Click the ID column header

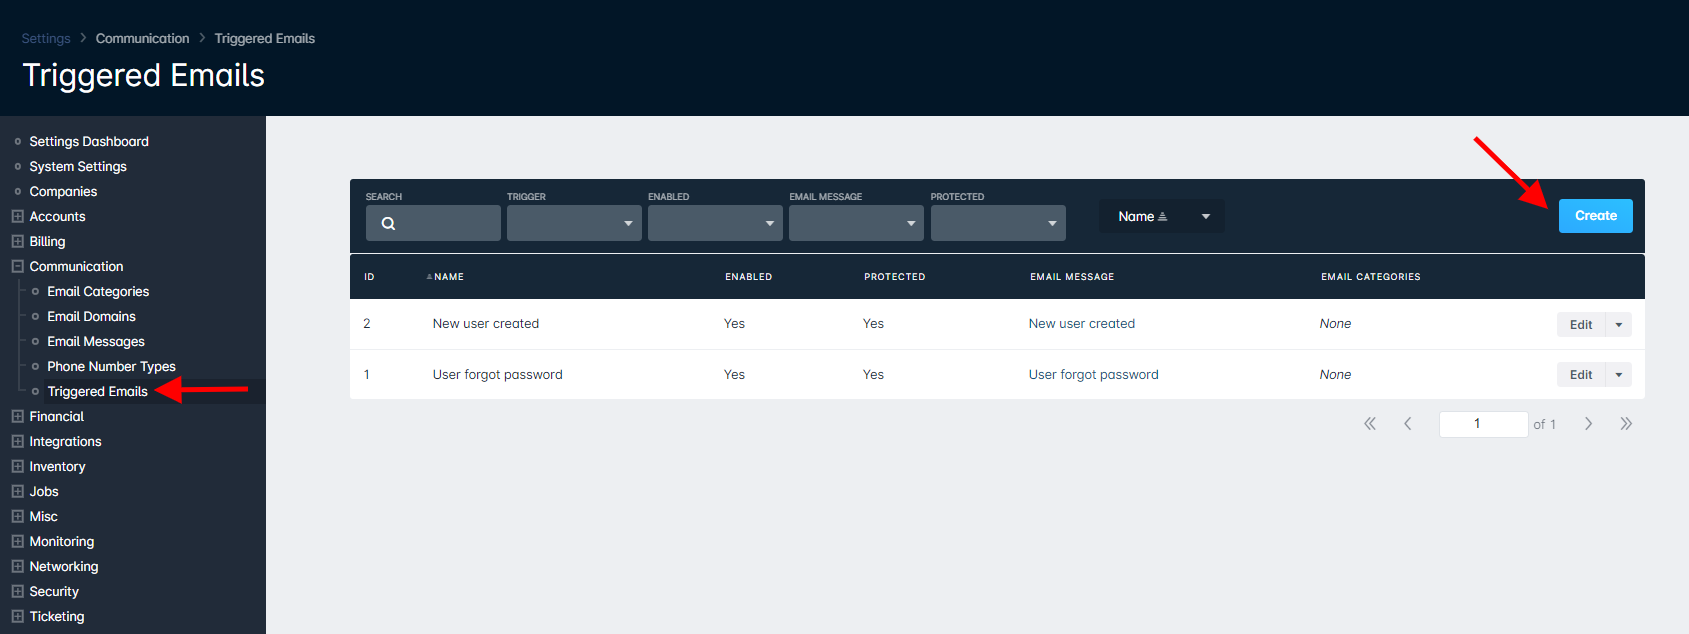click(x=369, y=277)
